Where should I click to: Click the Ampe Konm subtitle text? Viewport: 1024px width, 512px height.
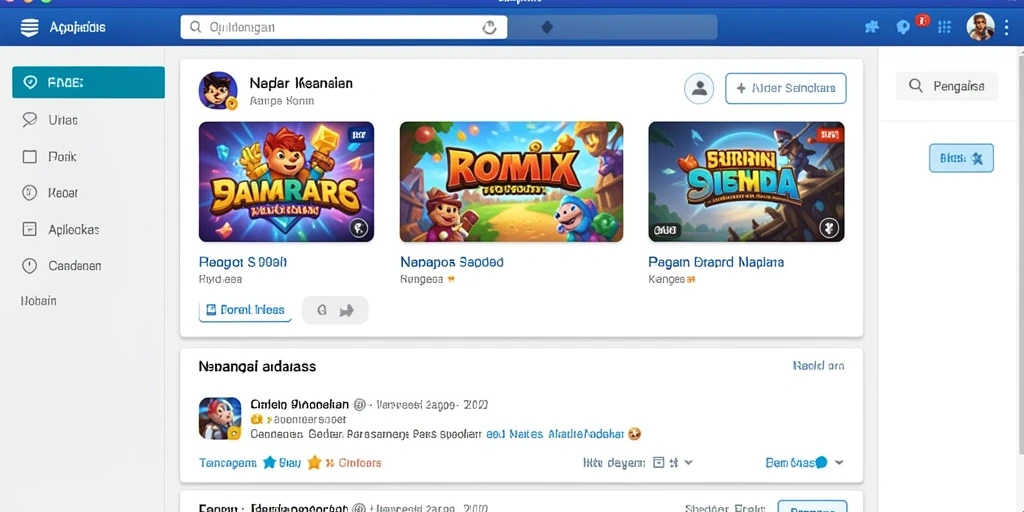[281, 101]
